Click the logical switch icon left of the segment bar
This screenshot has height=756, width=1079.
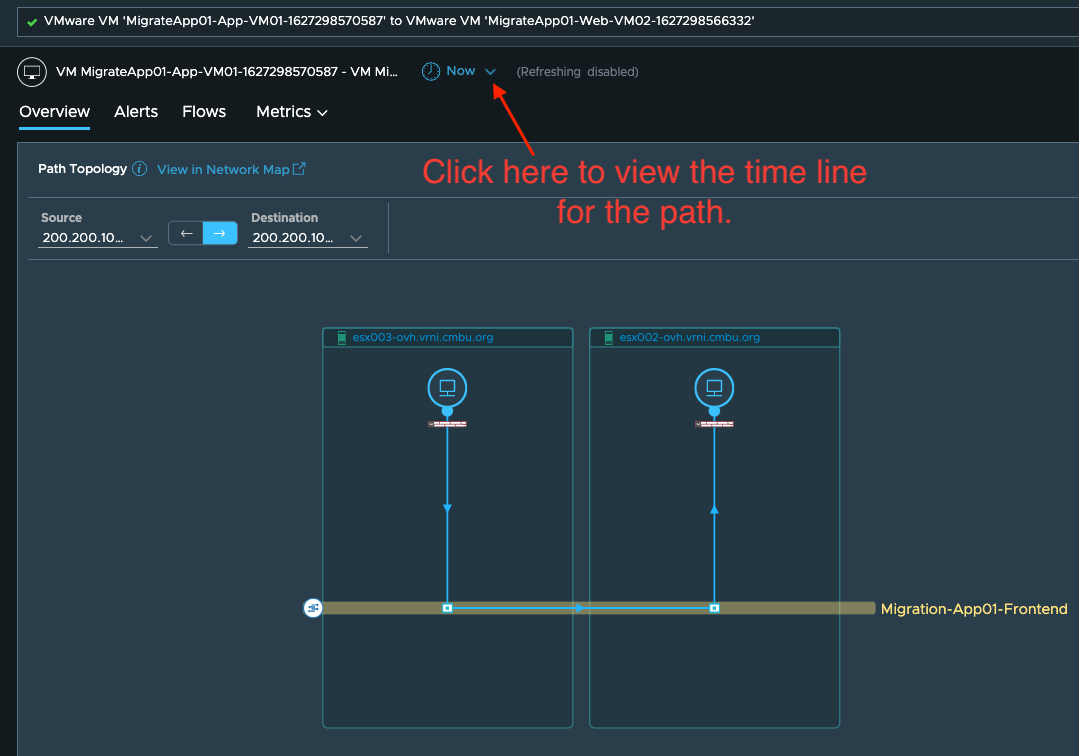[313, 608]
